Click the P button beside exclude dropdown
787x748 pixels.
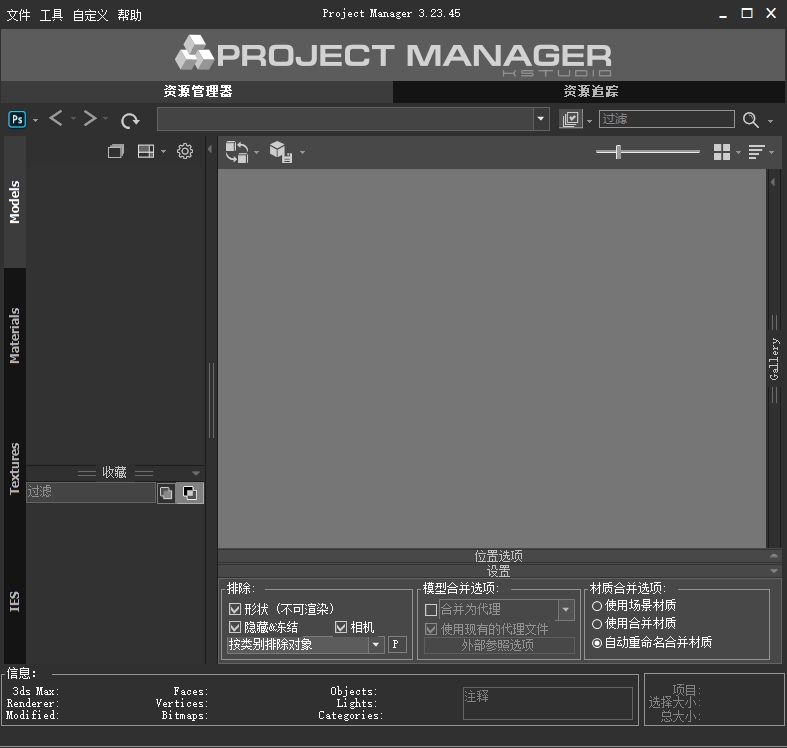(397, 645)
